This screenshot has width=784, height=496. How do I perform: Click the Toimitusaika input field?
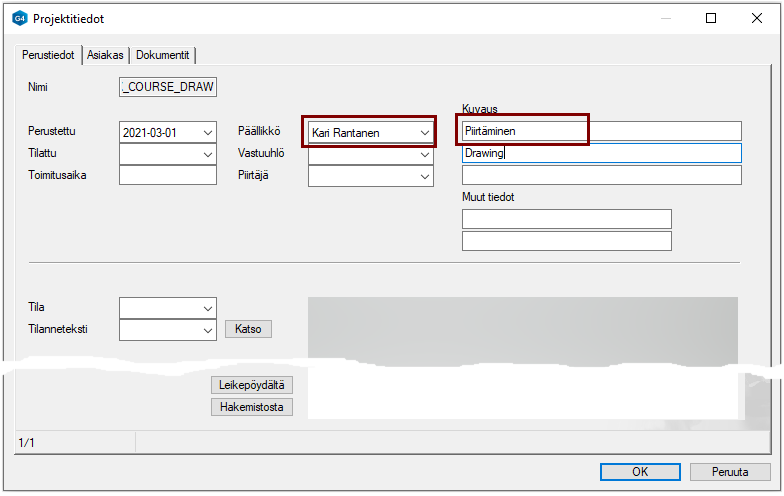click(x=167, y=176)
